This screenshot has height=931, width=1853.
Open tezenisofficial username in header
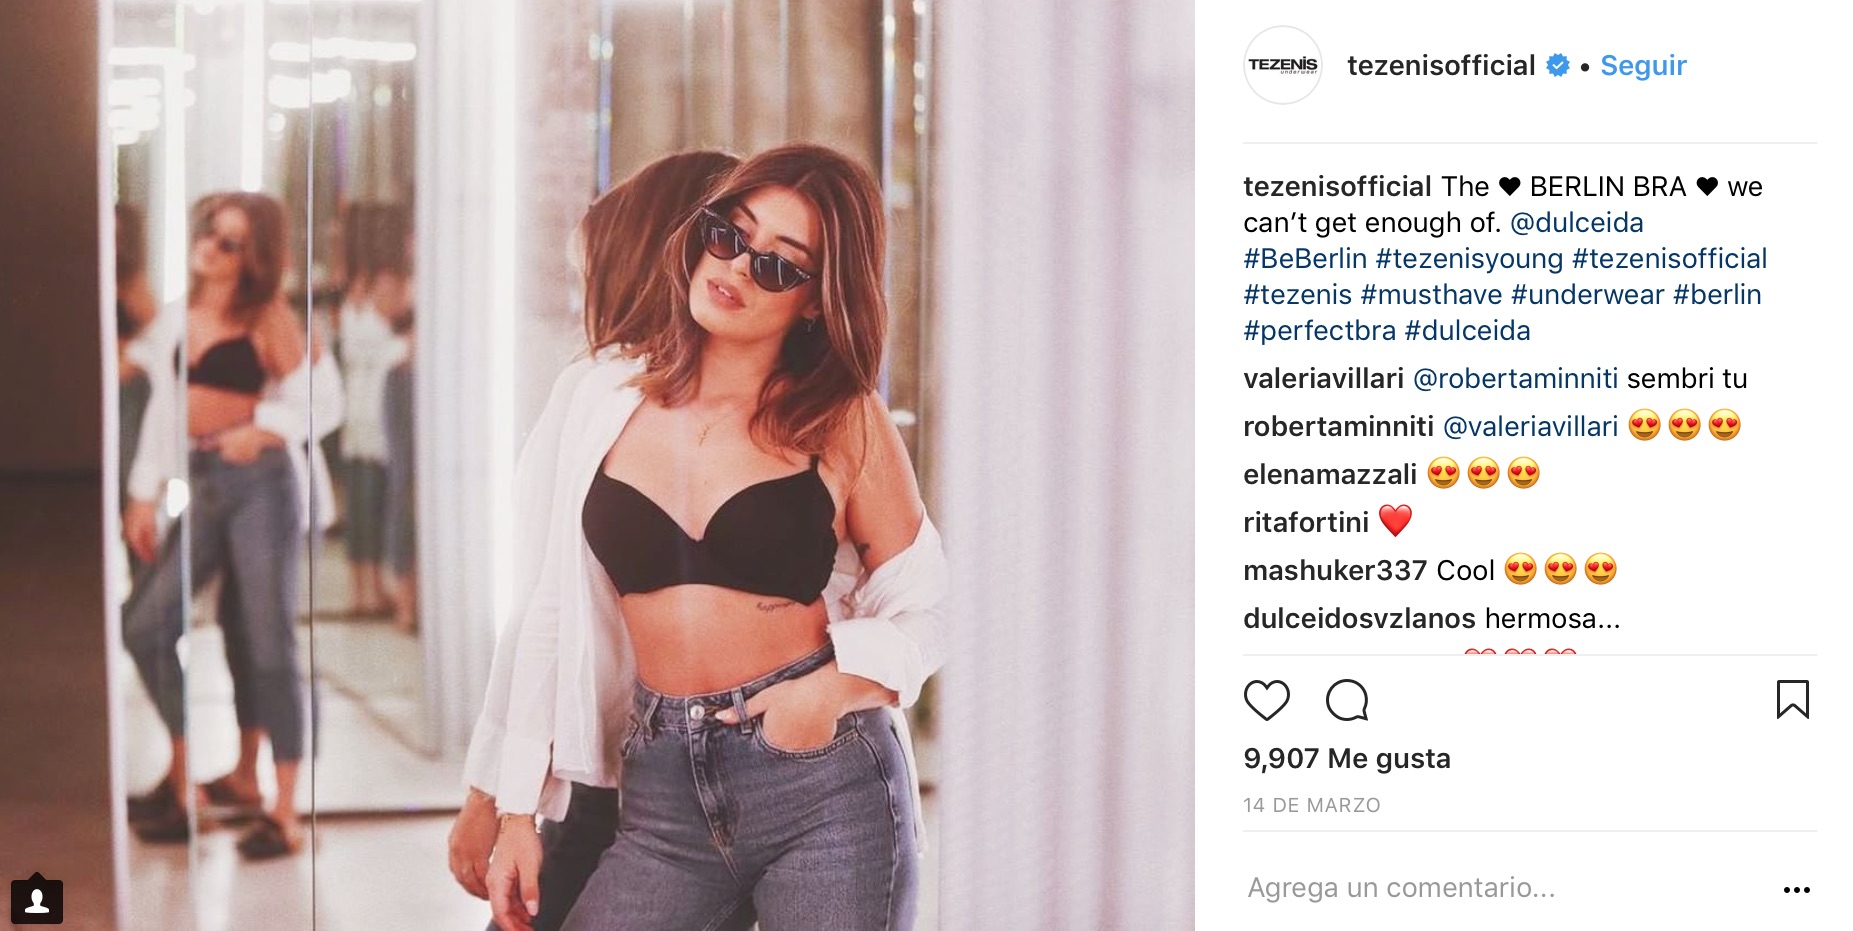(x=1441, y=66)
